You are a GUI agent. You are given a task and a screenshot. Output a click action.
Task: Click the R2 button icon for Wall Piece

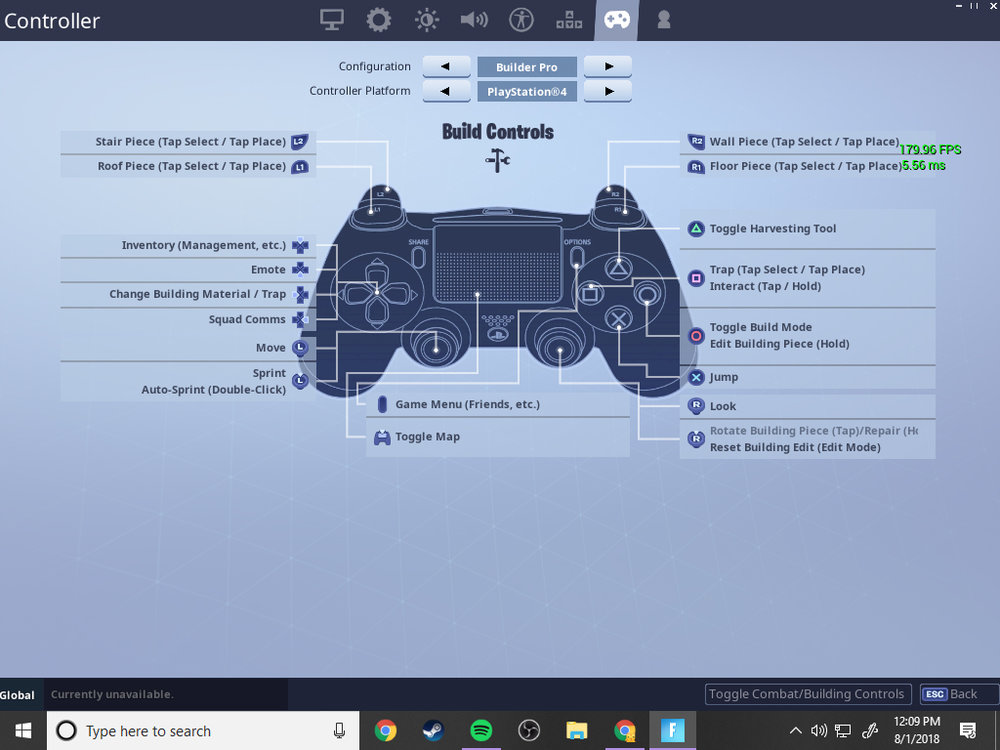[696, 142]
